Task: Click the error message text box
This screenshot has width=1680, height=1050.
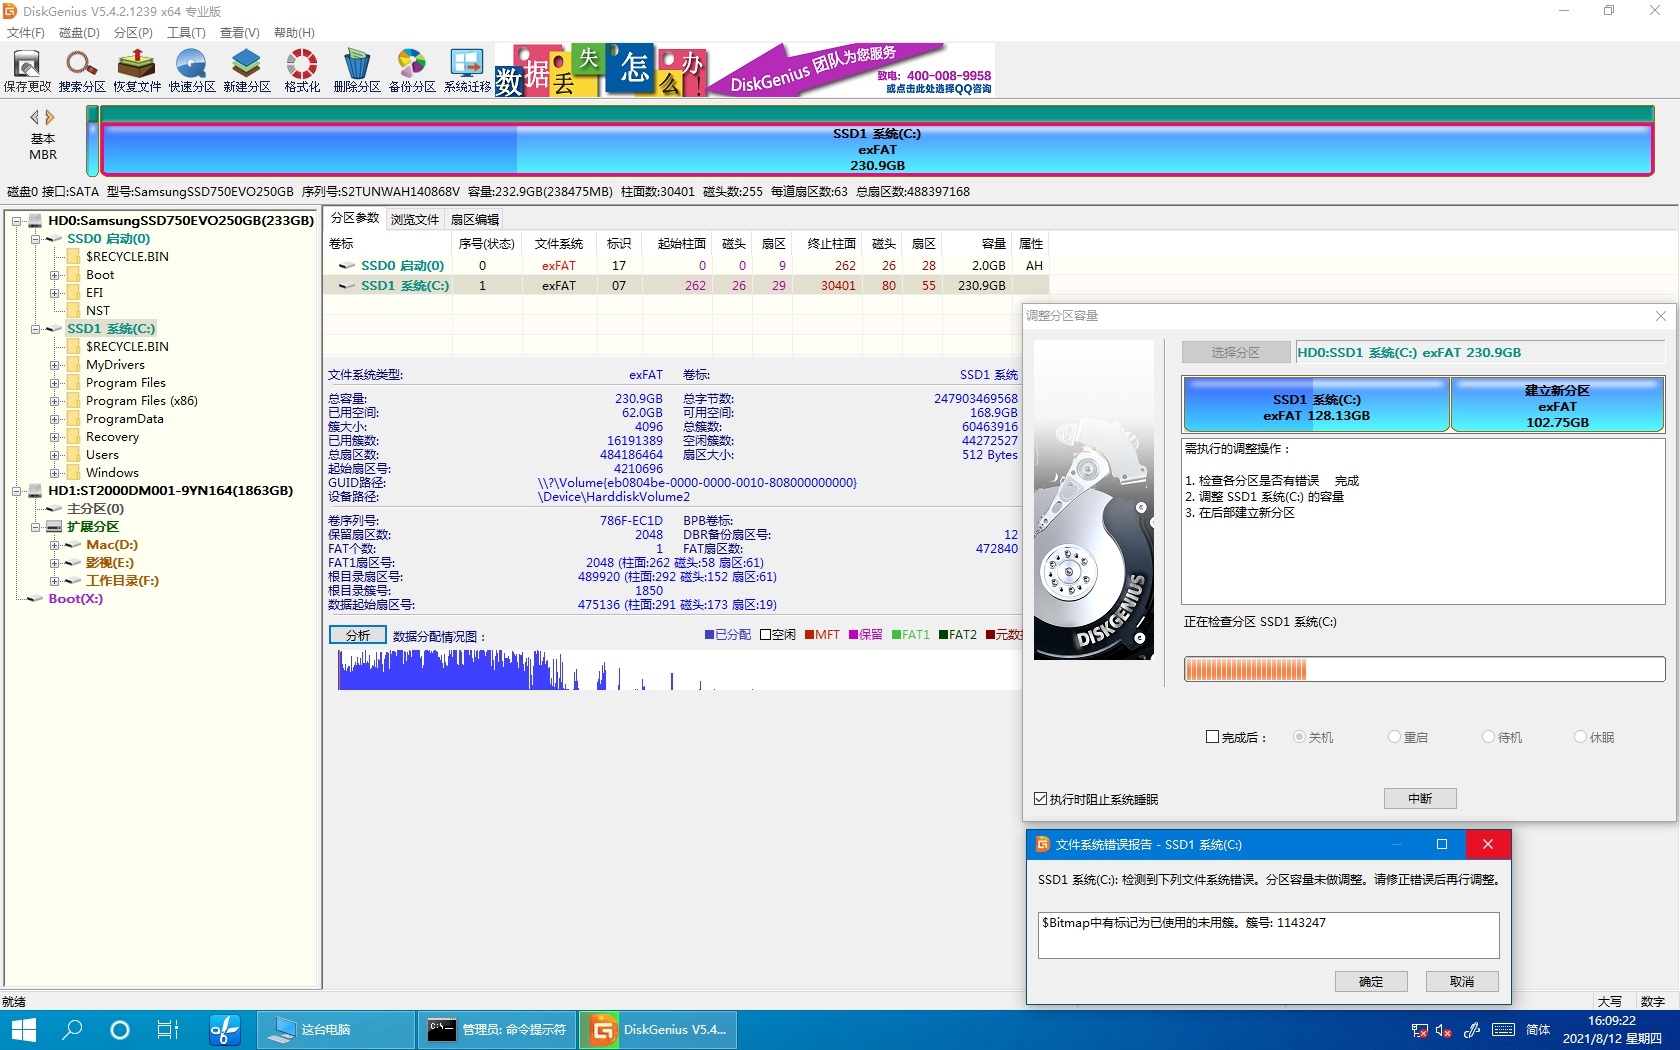Action: point(1268,934)
